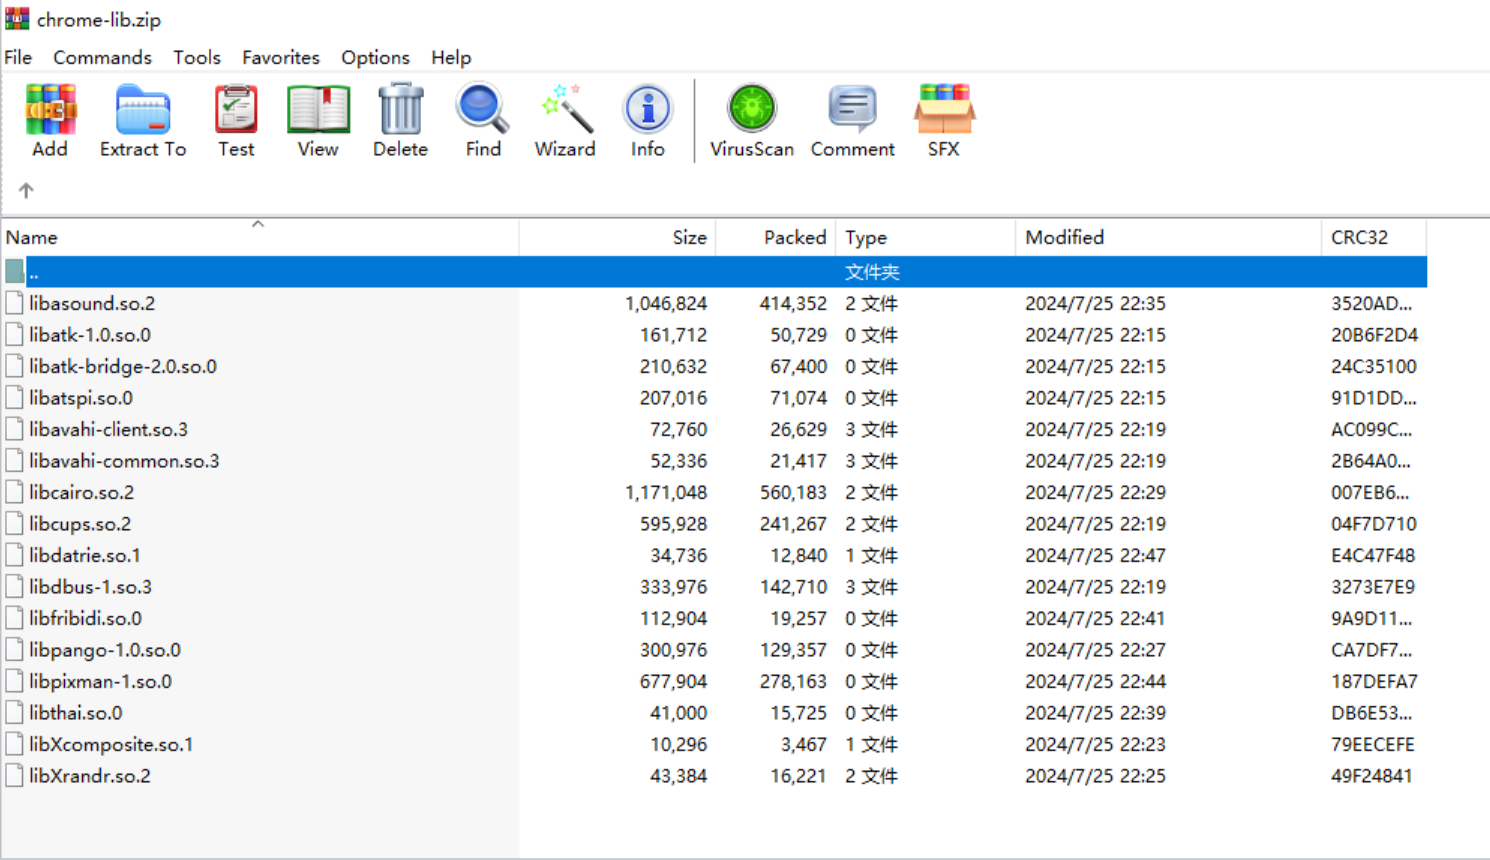Sort files by Size column header
The height and width of the screenshot is (860, 1490).
(x=689, y=237)
